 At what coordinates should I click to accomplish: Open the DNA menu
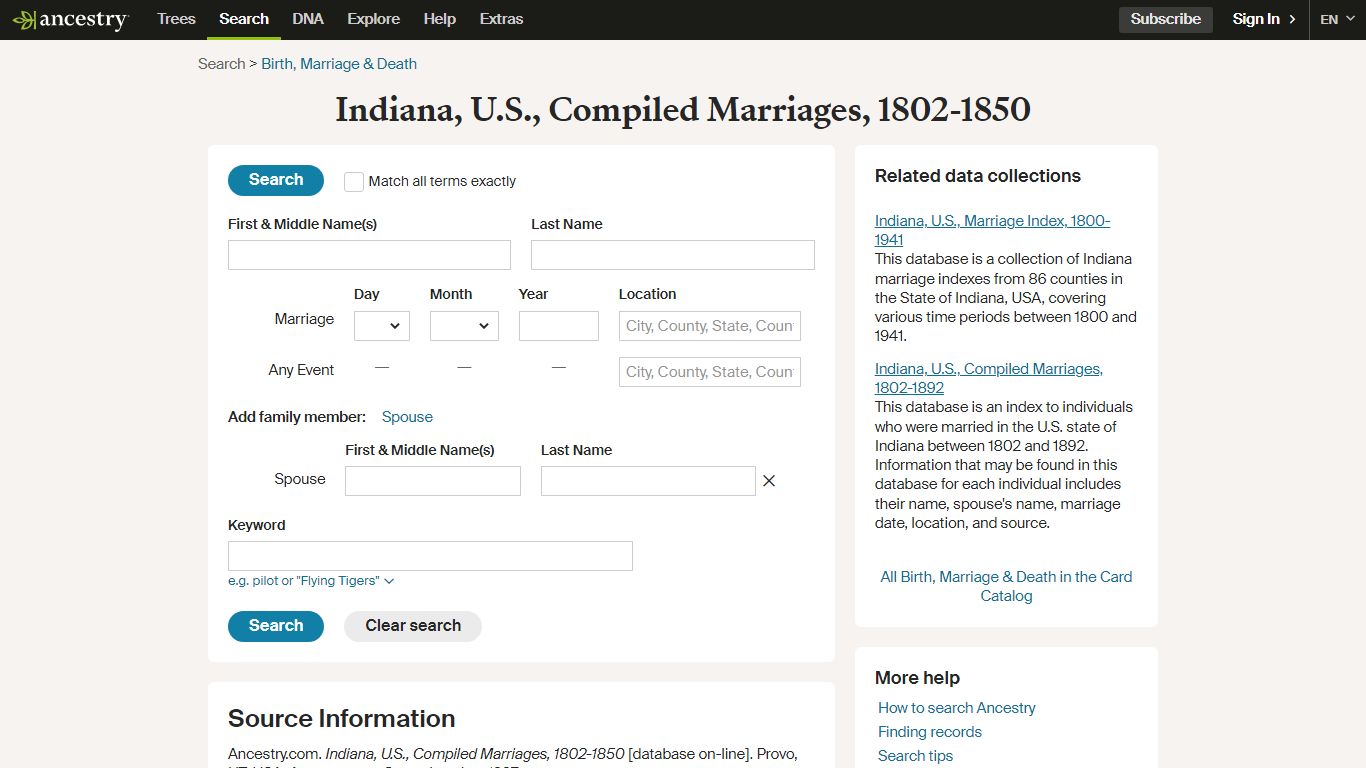point(308,19)
